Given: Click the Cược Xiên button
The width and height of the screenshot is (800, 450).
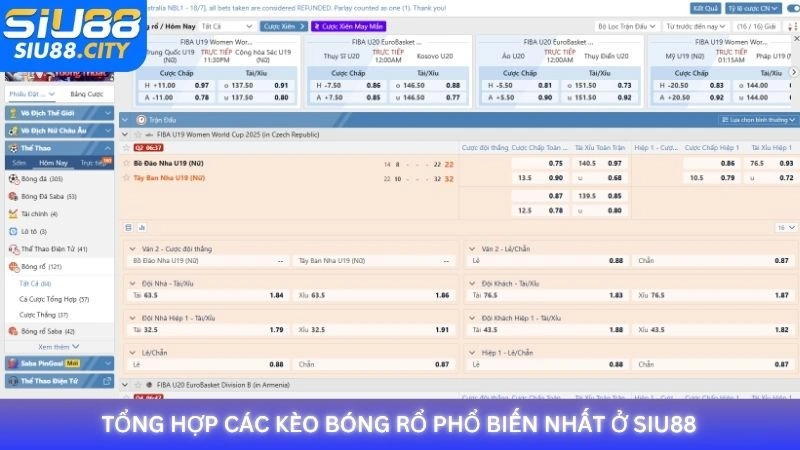Looking at the screenshot, I should click(284, 26).
